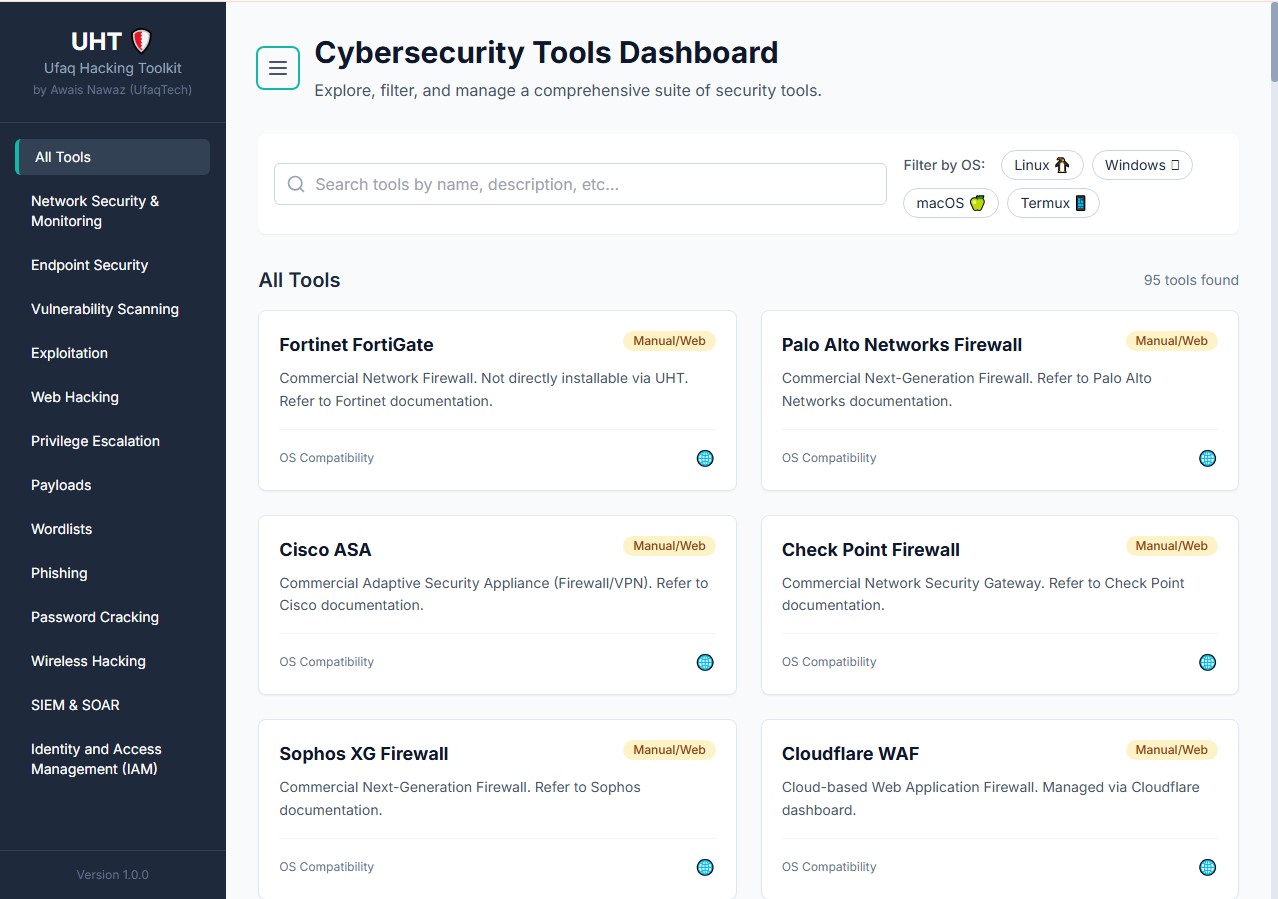Image resolution: width=1278 pixels, height=899 pixels.
Task: Toggle the Termux OS filter
Action: click(x=1052, y=203)
